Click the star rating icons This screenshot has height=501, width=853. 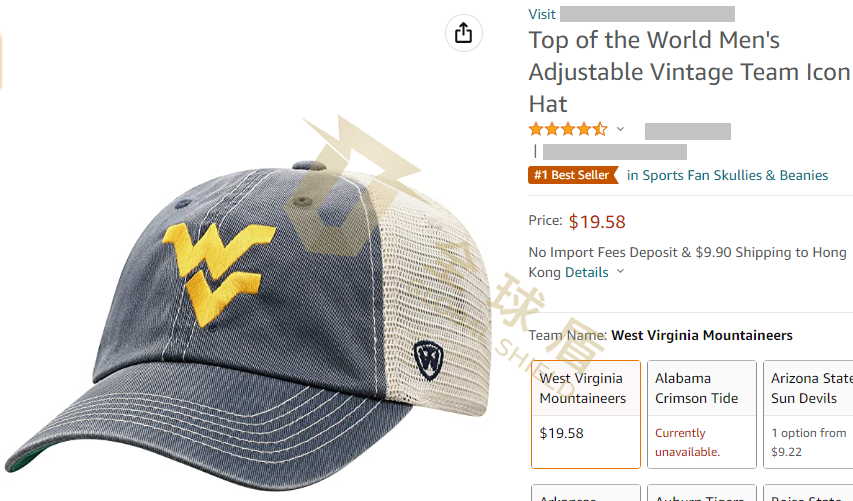[x=568, y=129]
